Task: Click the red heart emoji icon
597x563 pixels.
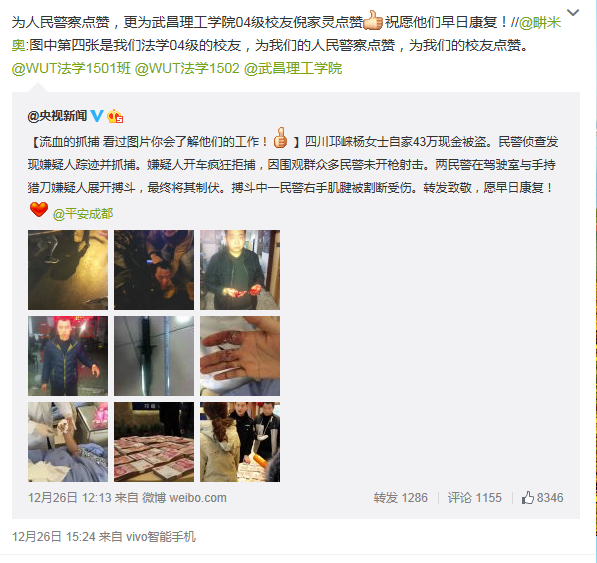Action: [39, 209]
